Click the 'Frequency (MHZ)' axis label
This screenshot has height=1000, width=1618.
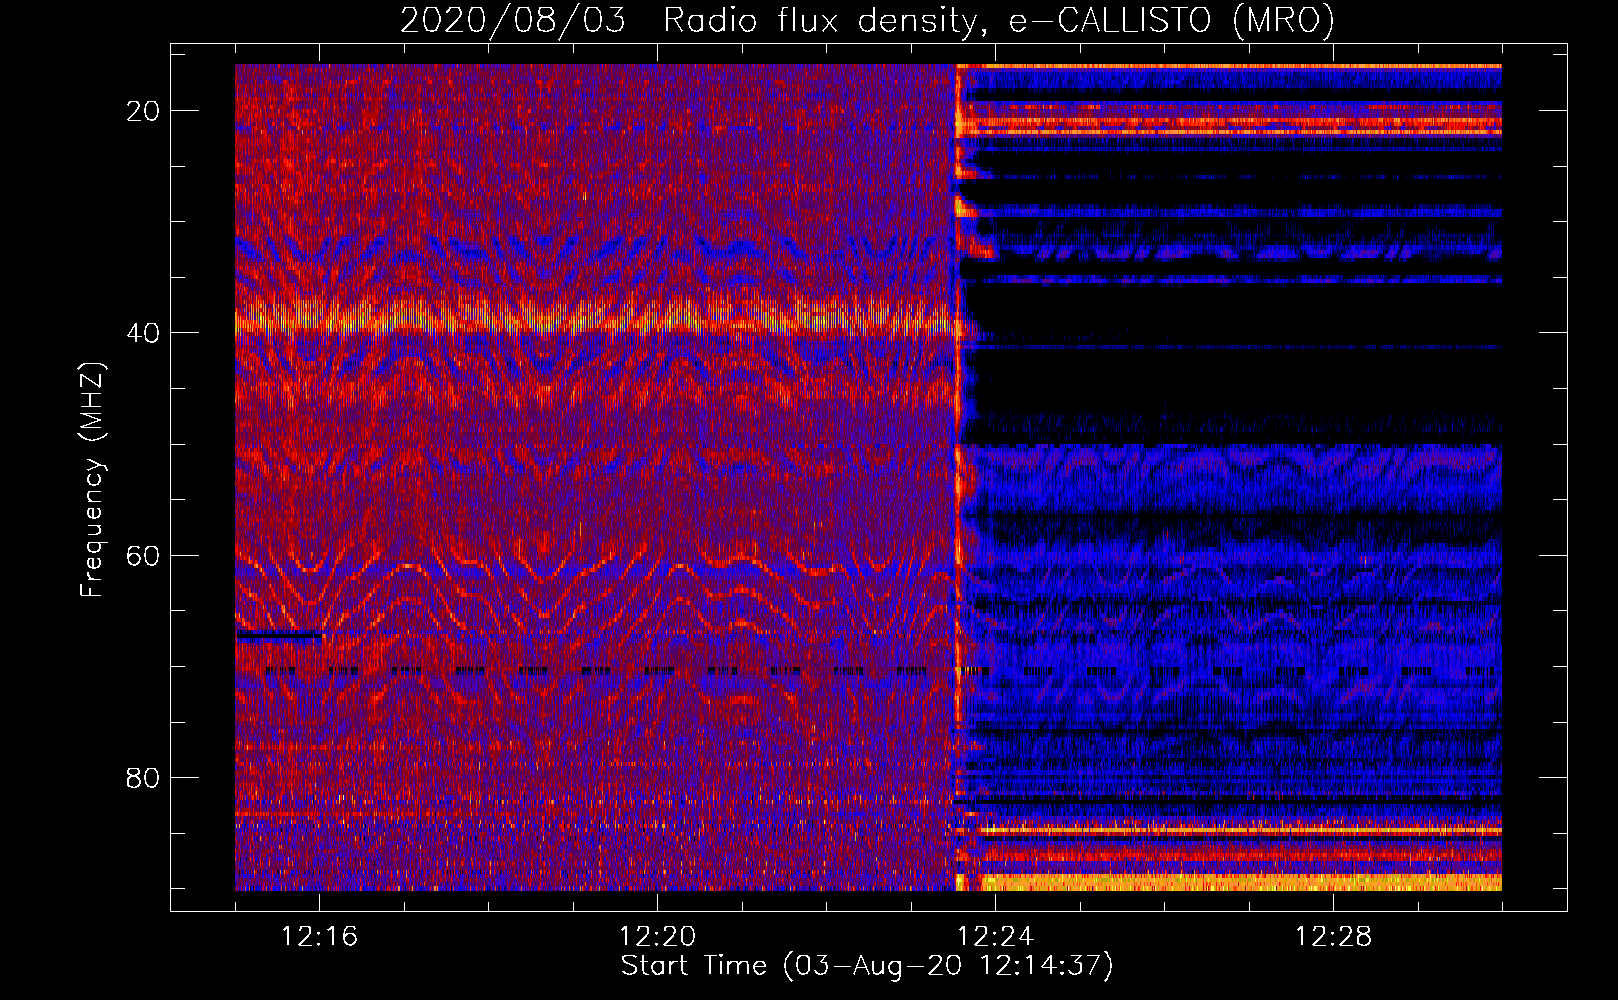coord(92,480)
